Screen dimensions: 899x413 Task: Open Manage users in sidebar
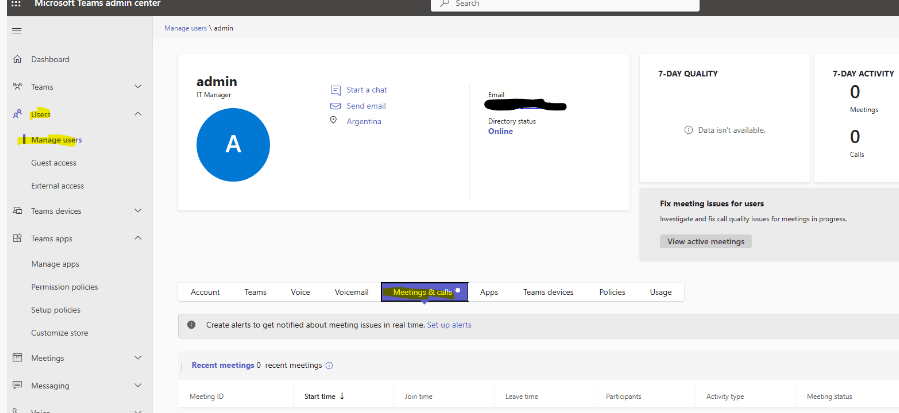pos(56,140)
